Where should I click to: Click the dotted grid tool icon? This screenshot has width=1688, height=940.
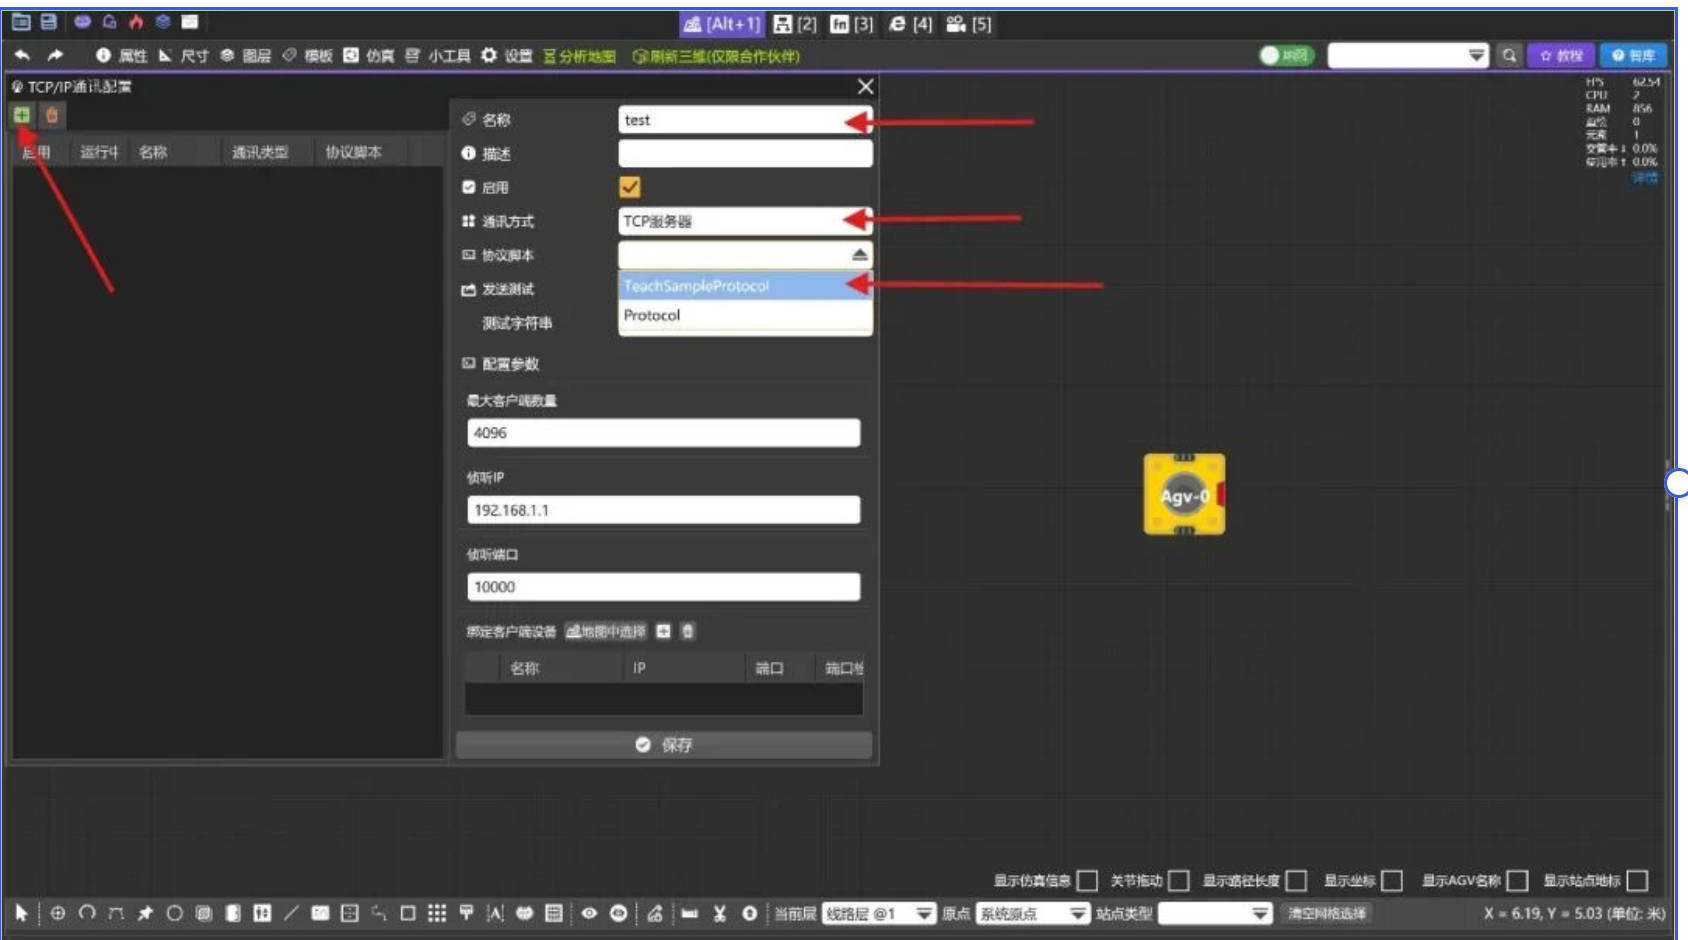point(437,912)
